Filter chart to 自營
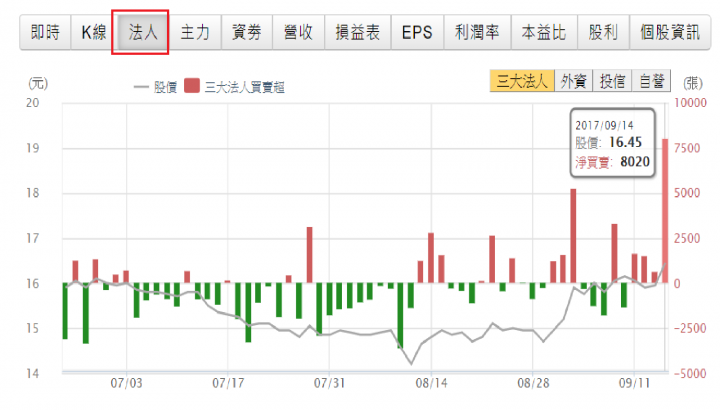Viewport: 720px width, 410px height. (x=651, y=81)
